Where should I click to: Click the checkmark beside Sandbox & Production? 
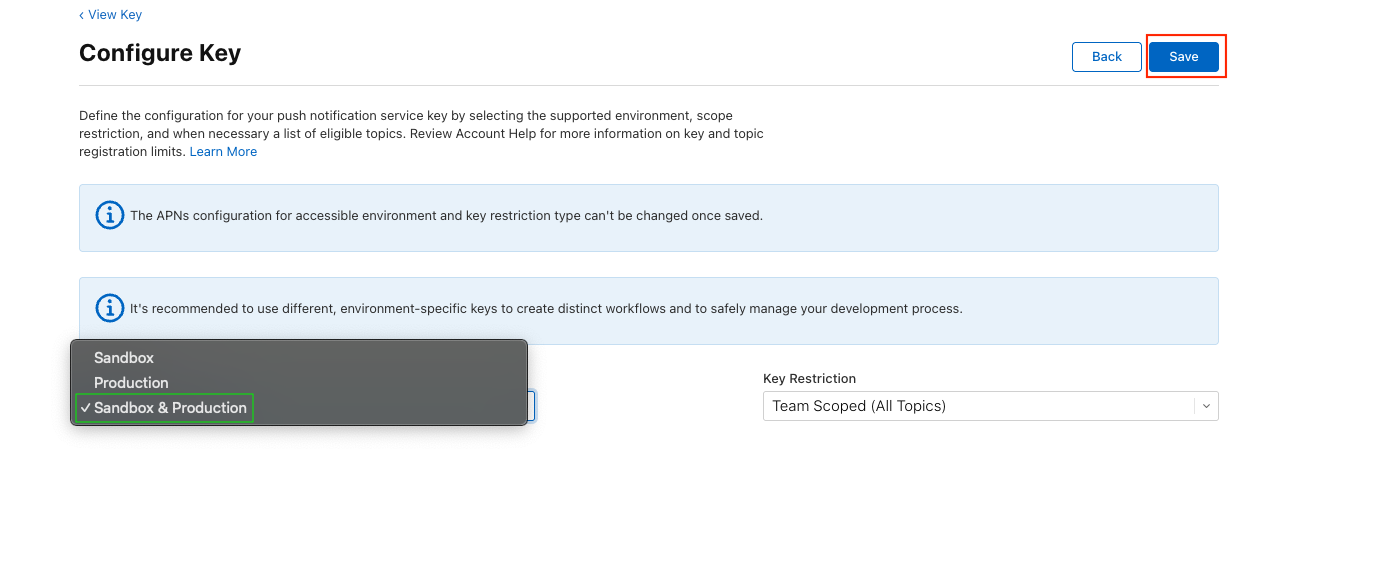[x=86, y=408]
